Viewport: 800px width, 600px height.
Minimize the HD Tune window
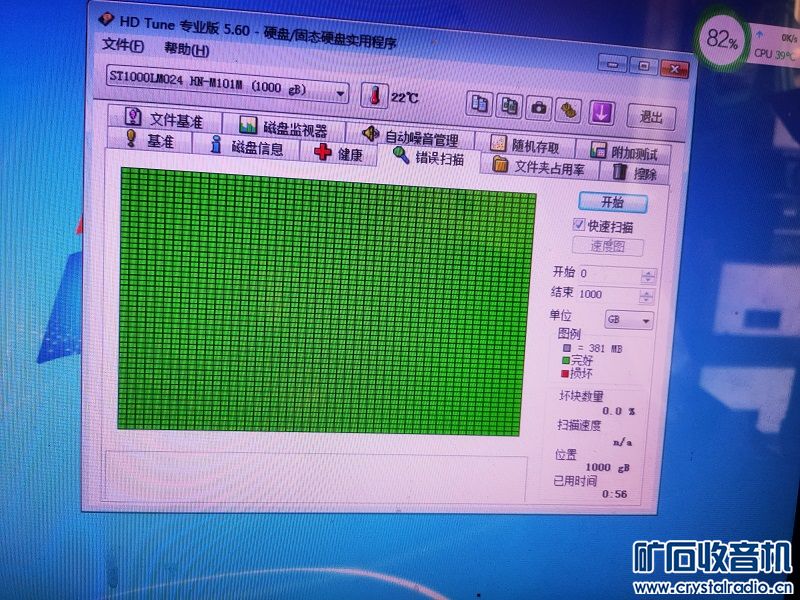(612, 64)
